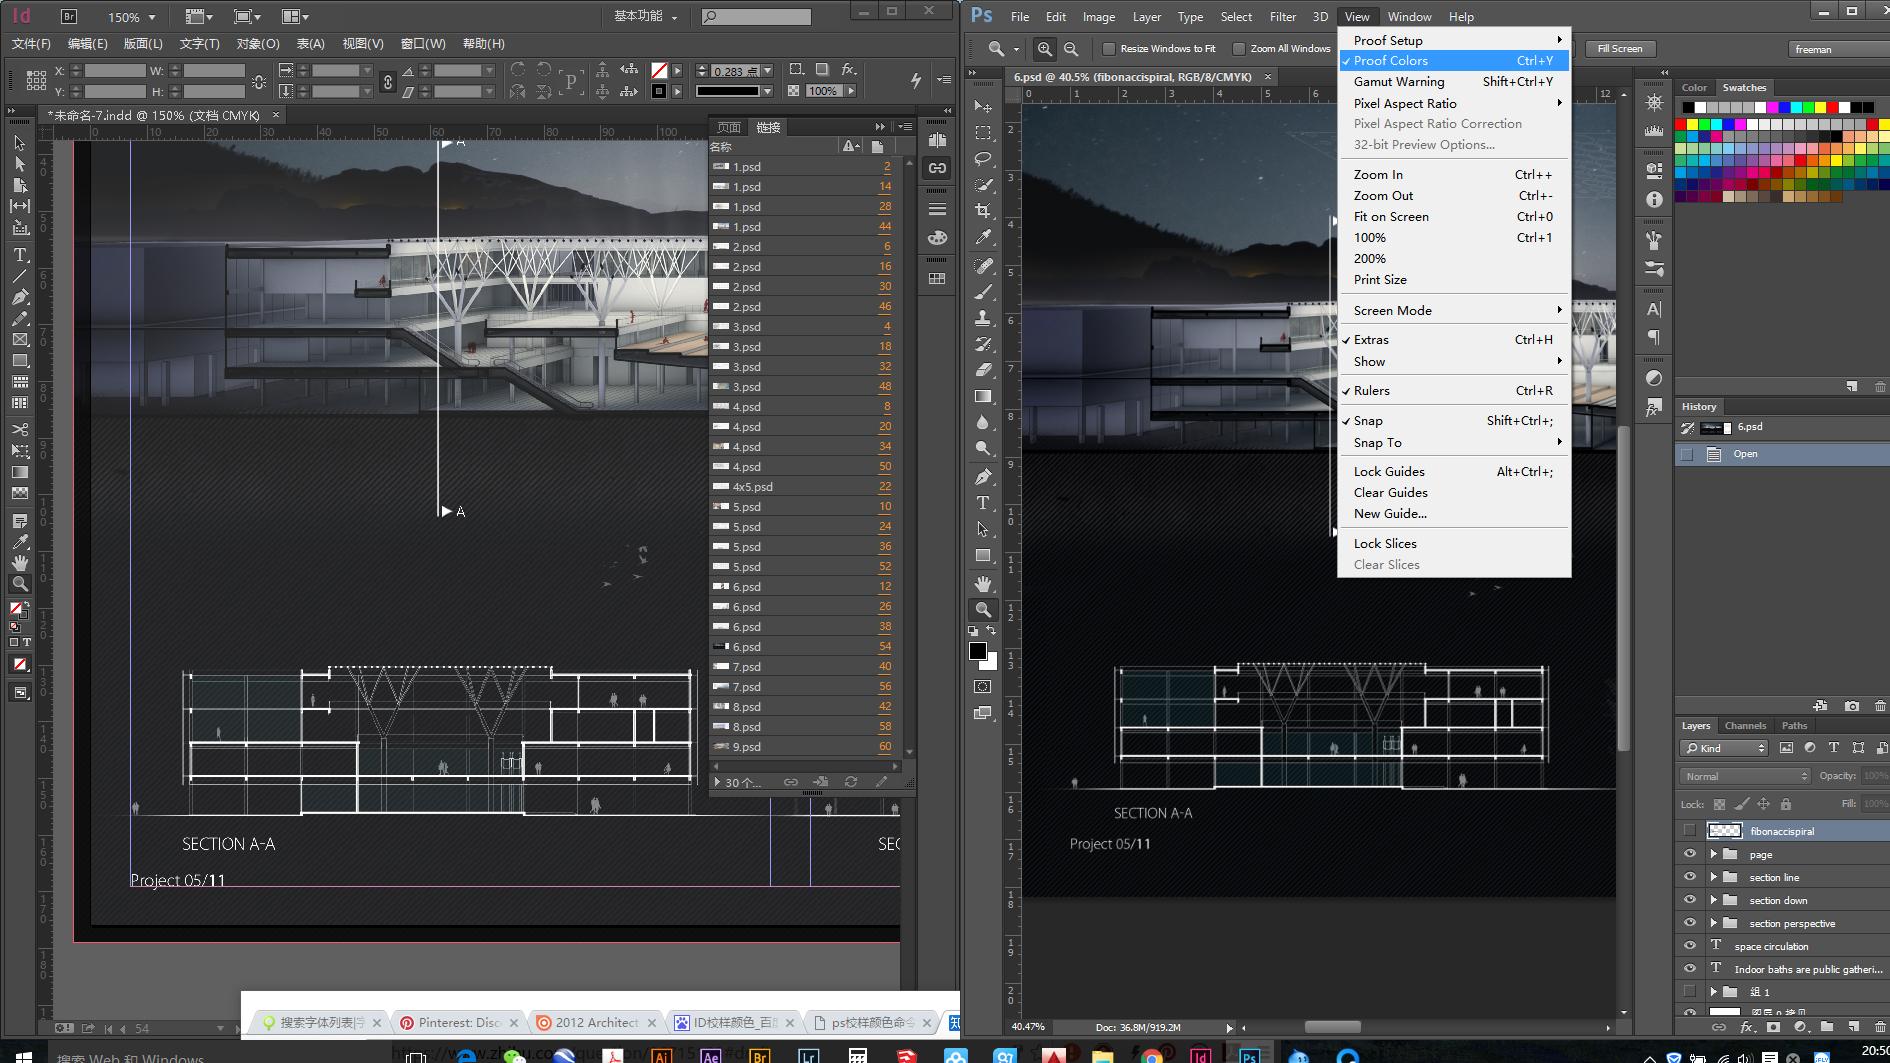Click the Relink icon in InDesign's Links panel
The image size is (1890, 1063).
point(792,781)
